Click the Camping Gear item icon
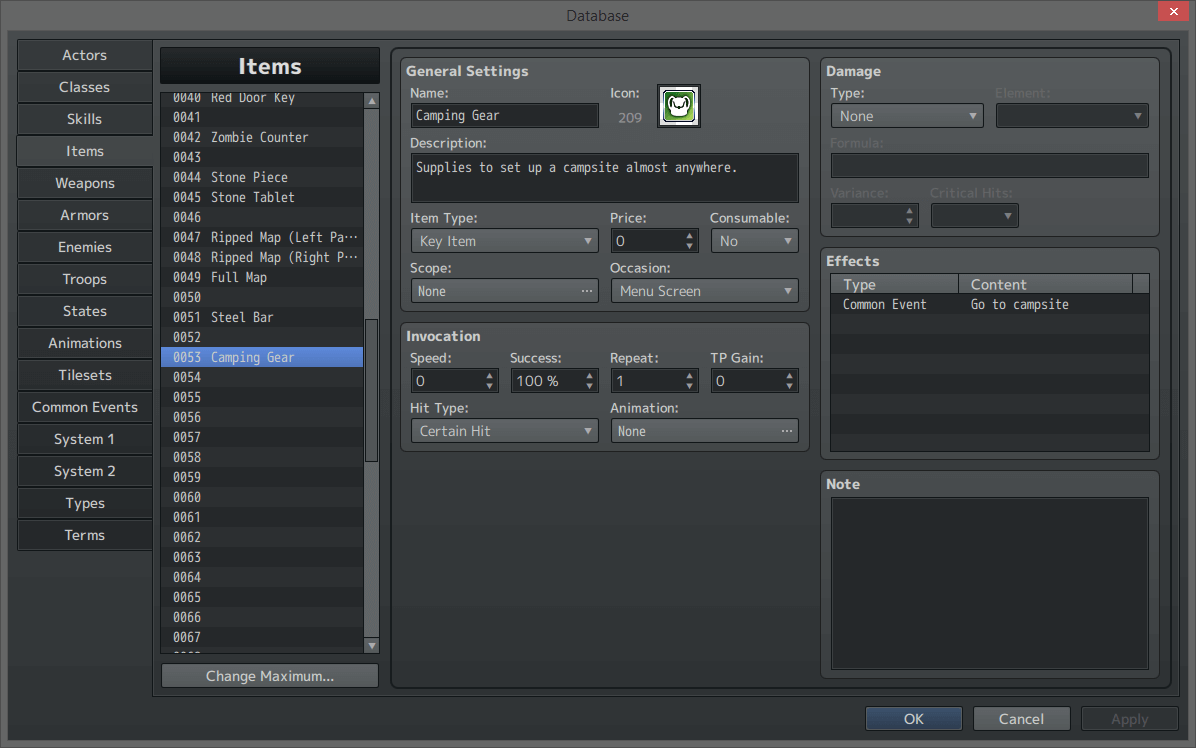1196x748 pixels. [679, 106]
